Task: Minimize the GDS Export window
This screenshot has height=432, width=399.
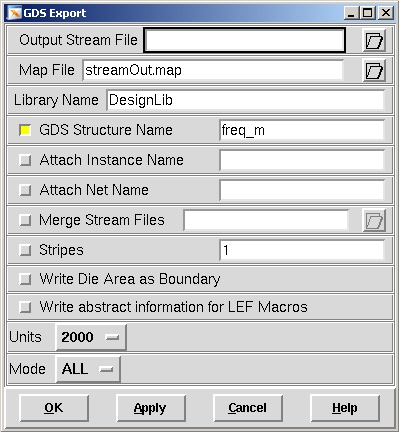Action: pos(351,13)
